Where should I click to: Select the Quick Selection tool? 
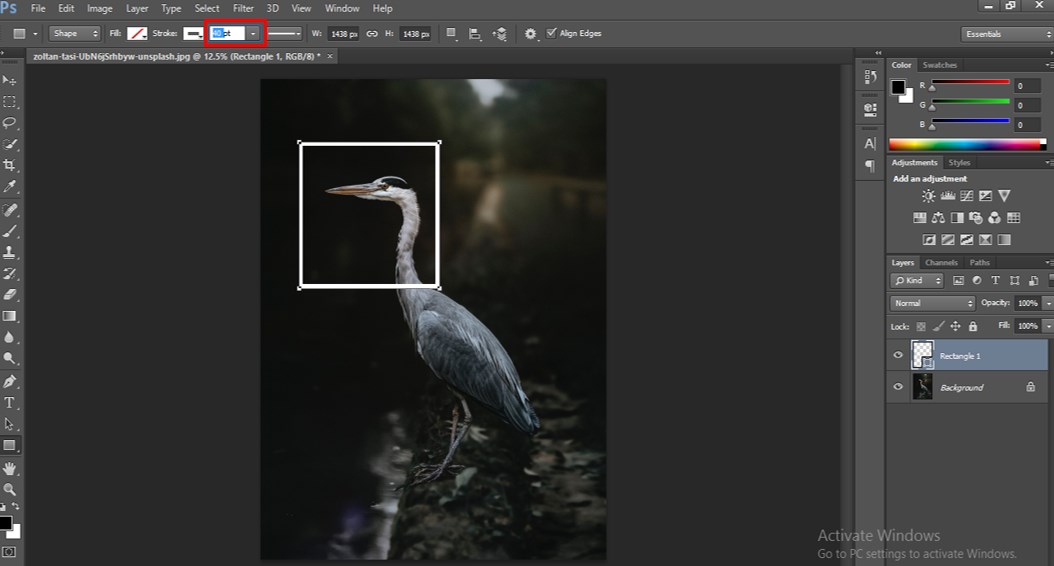(9, 144)
